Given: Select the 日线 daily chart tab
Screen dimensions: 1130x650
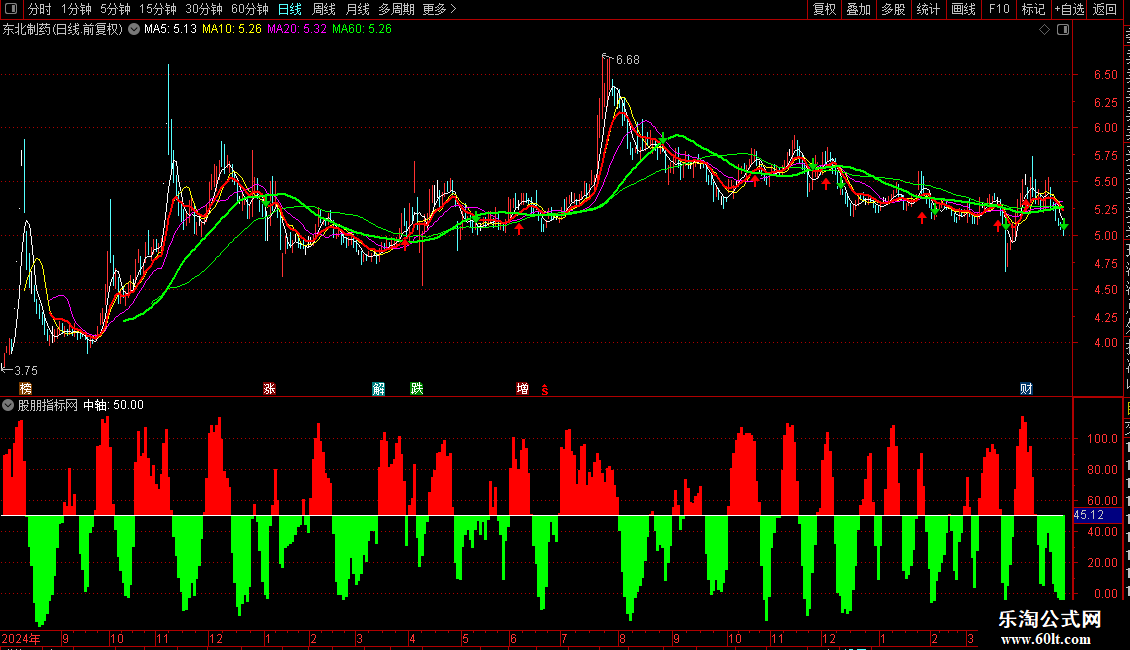Looking at the screenshot, I should tap(290, 9).
